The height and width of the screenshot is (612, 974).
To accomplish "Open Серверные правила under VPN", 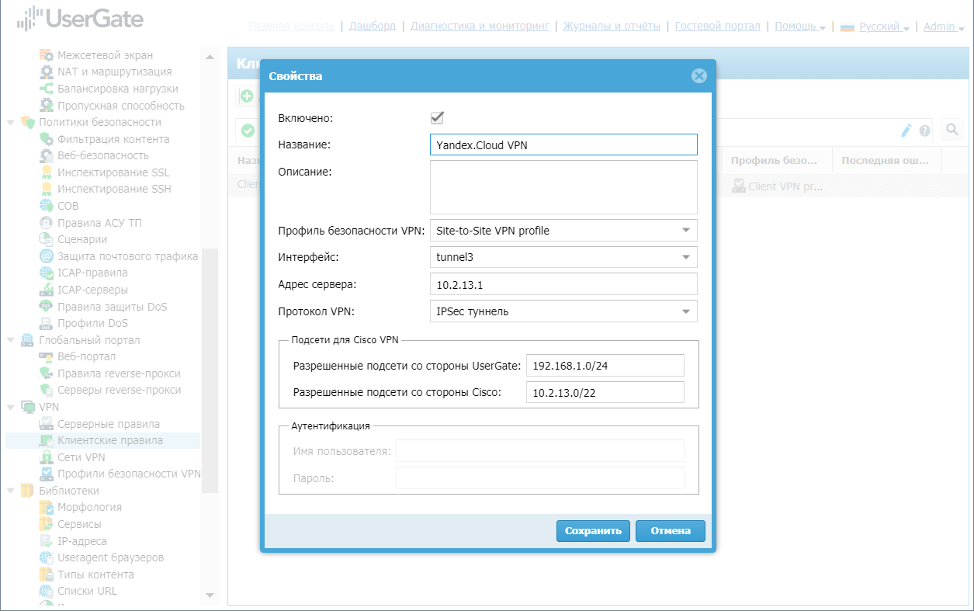I will (x=108, y=424).
